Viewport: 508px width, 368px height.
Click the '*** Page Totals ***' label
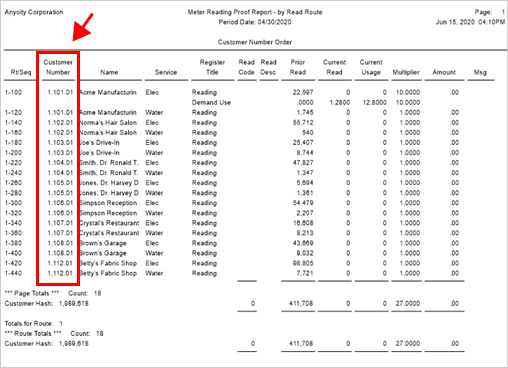[32, 293]
